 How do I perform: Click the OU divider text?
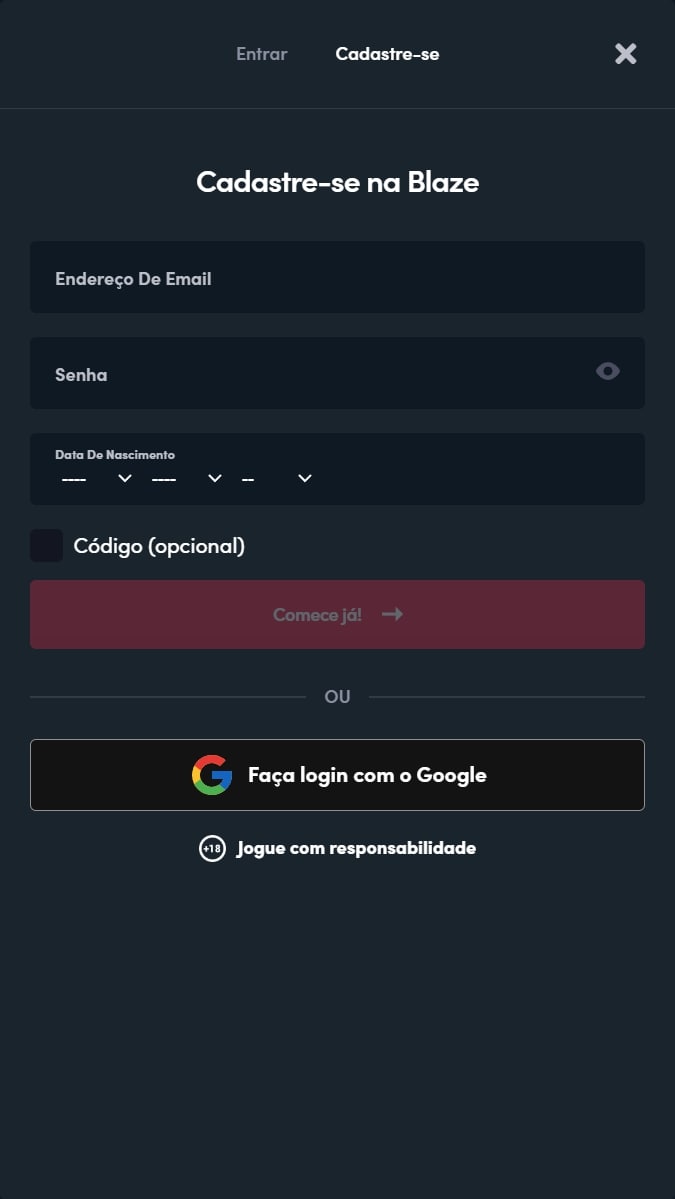coord(337,697)
